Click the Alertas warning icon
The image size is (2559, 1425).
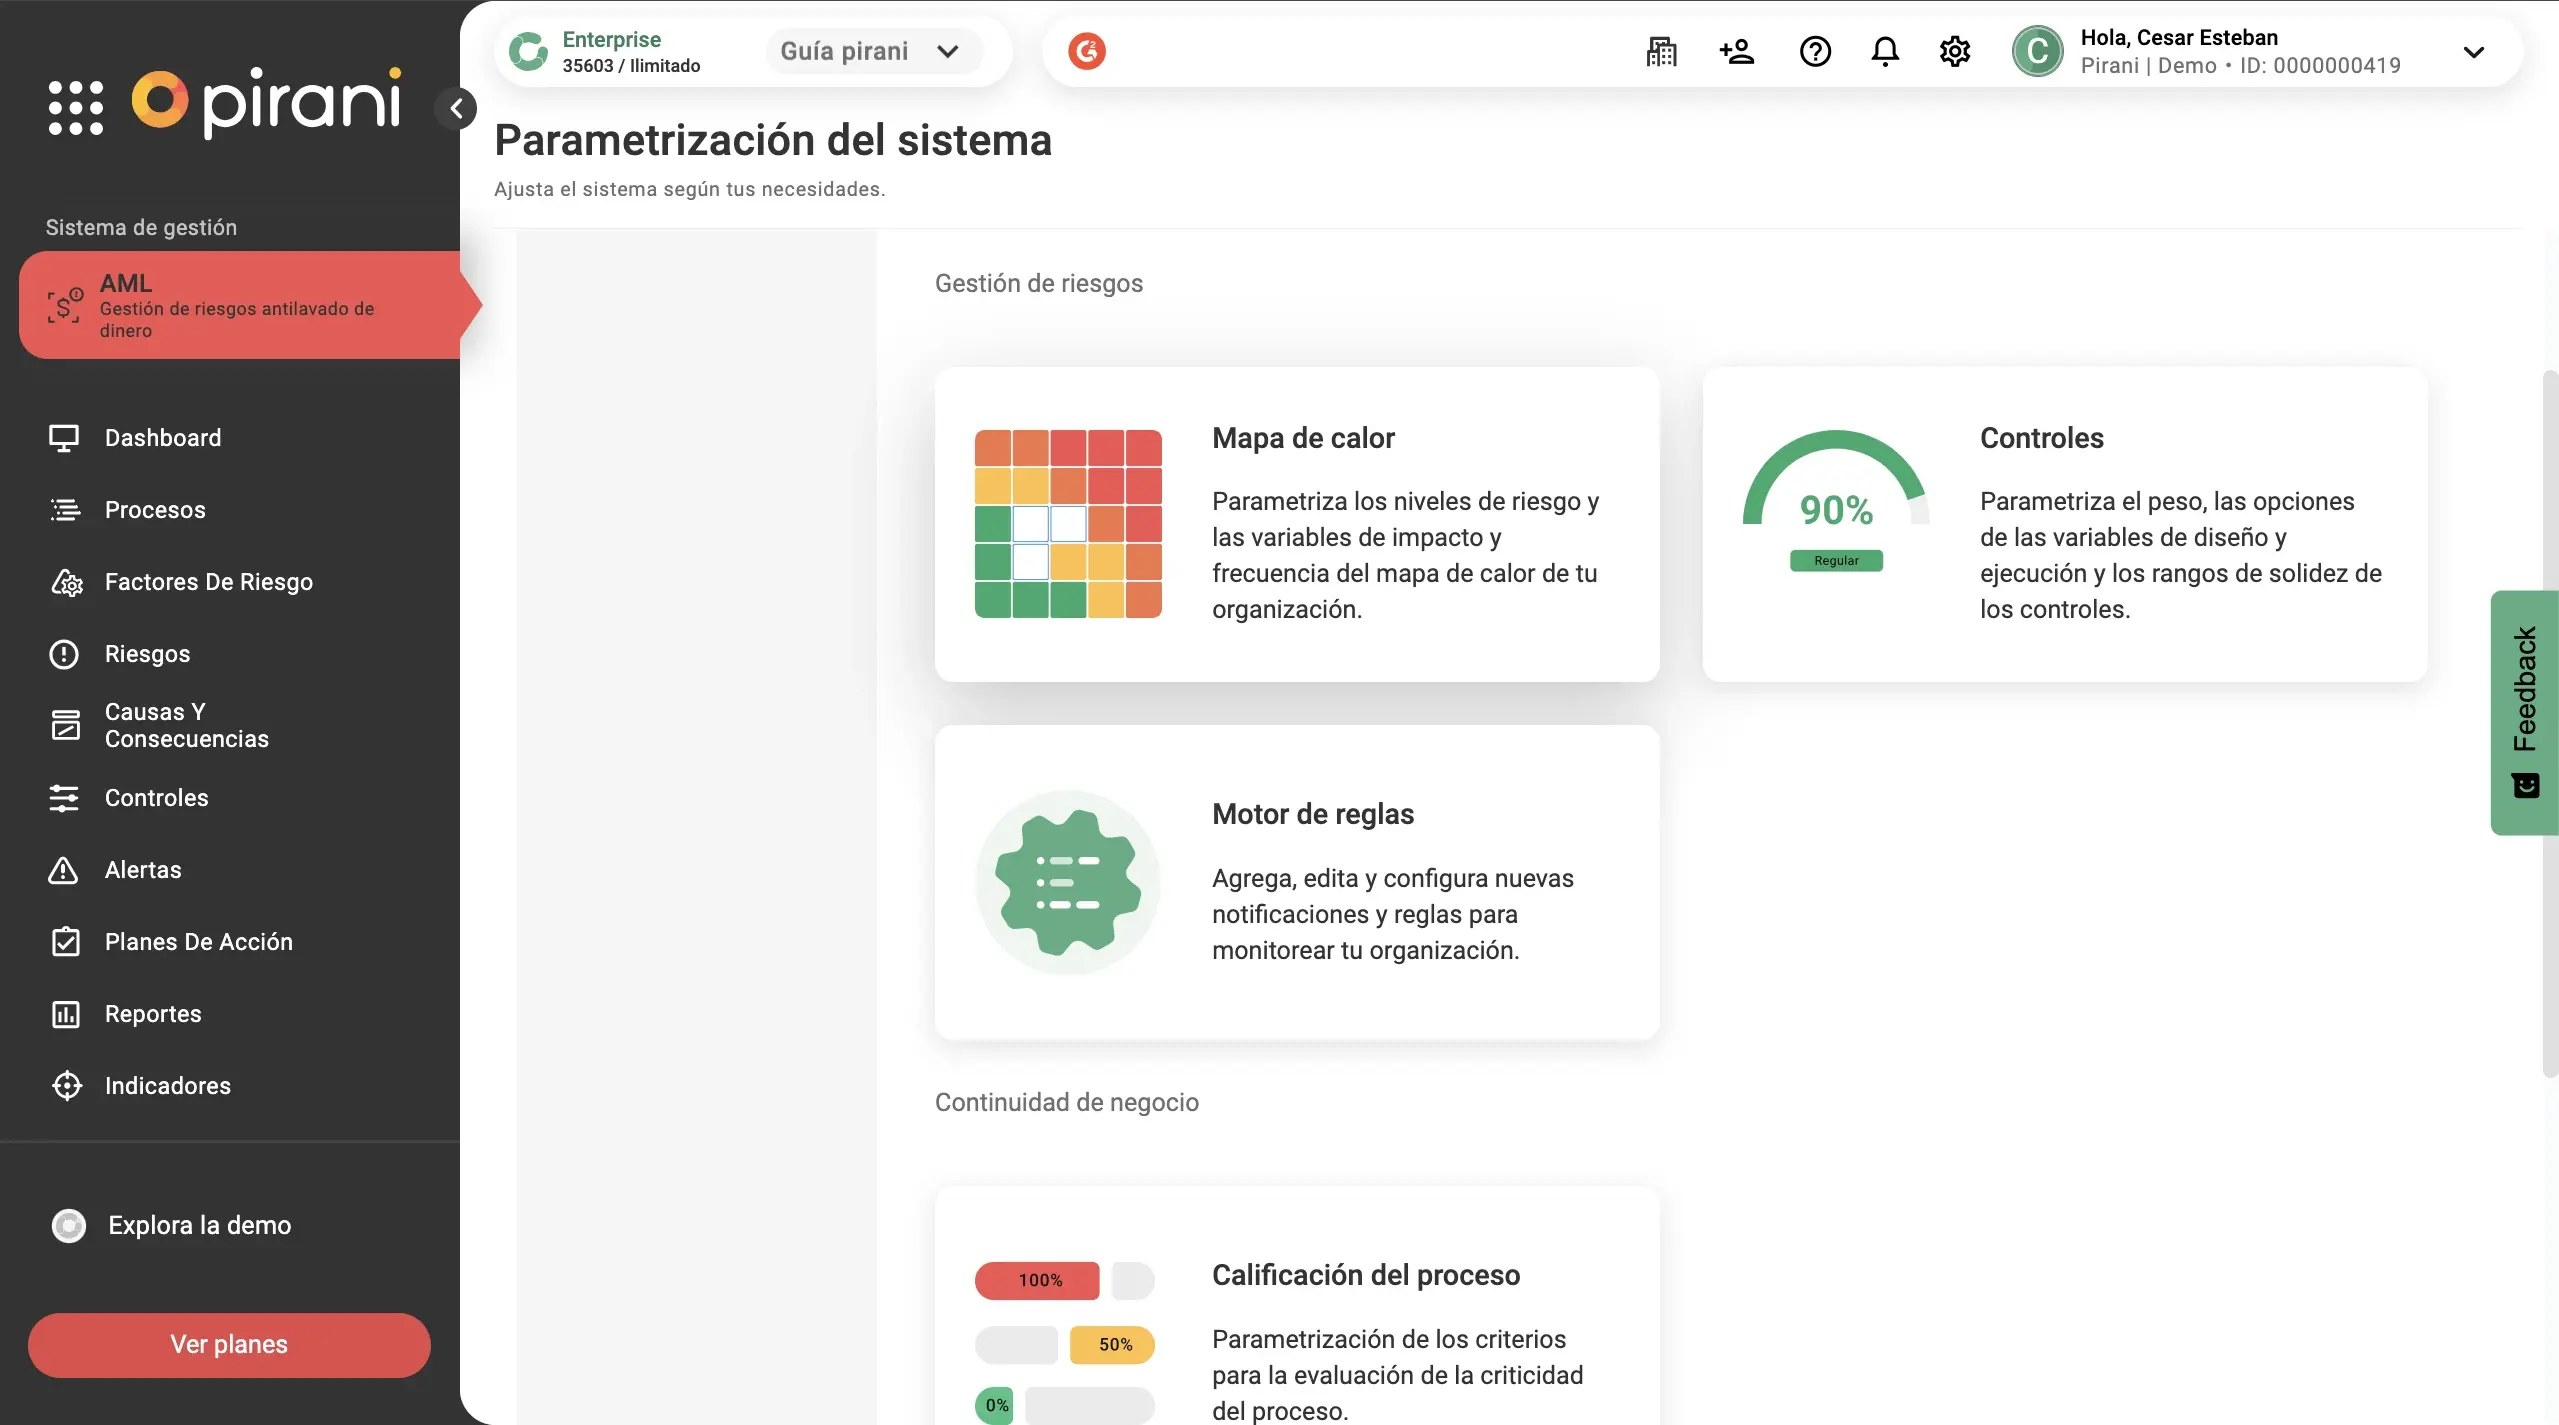[63, 870]
